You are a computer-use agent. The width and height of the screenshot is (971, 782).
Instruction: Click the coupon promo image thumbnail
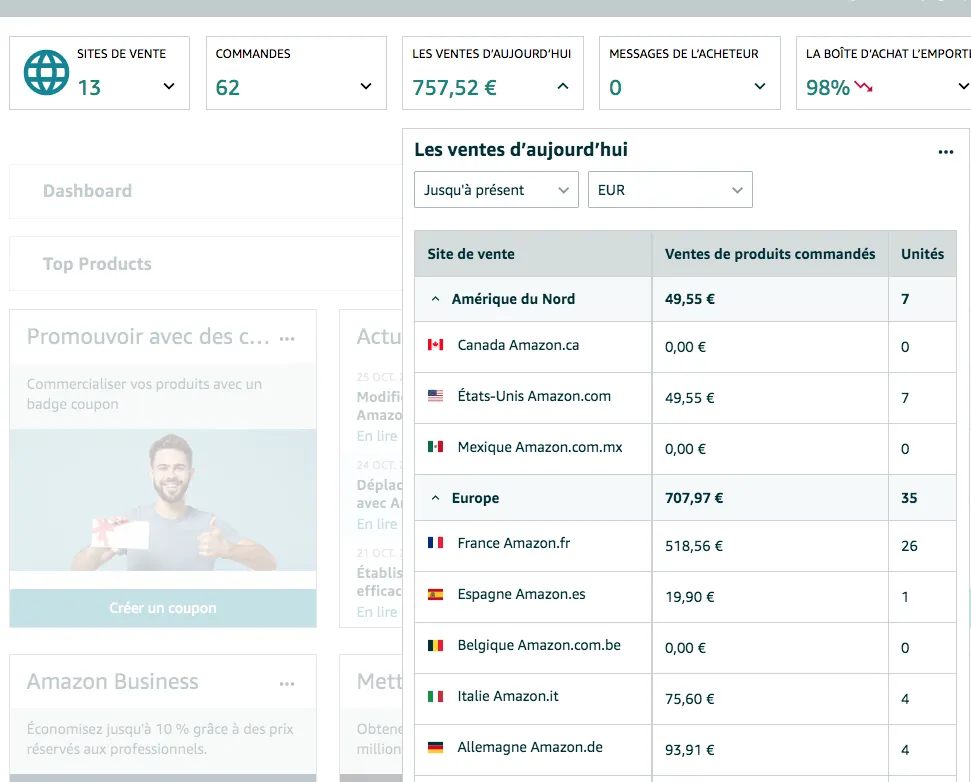coord(163,500)
